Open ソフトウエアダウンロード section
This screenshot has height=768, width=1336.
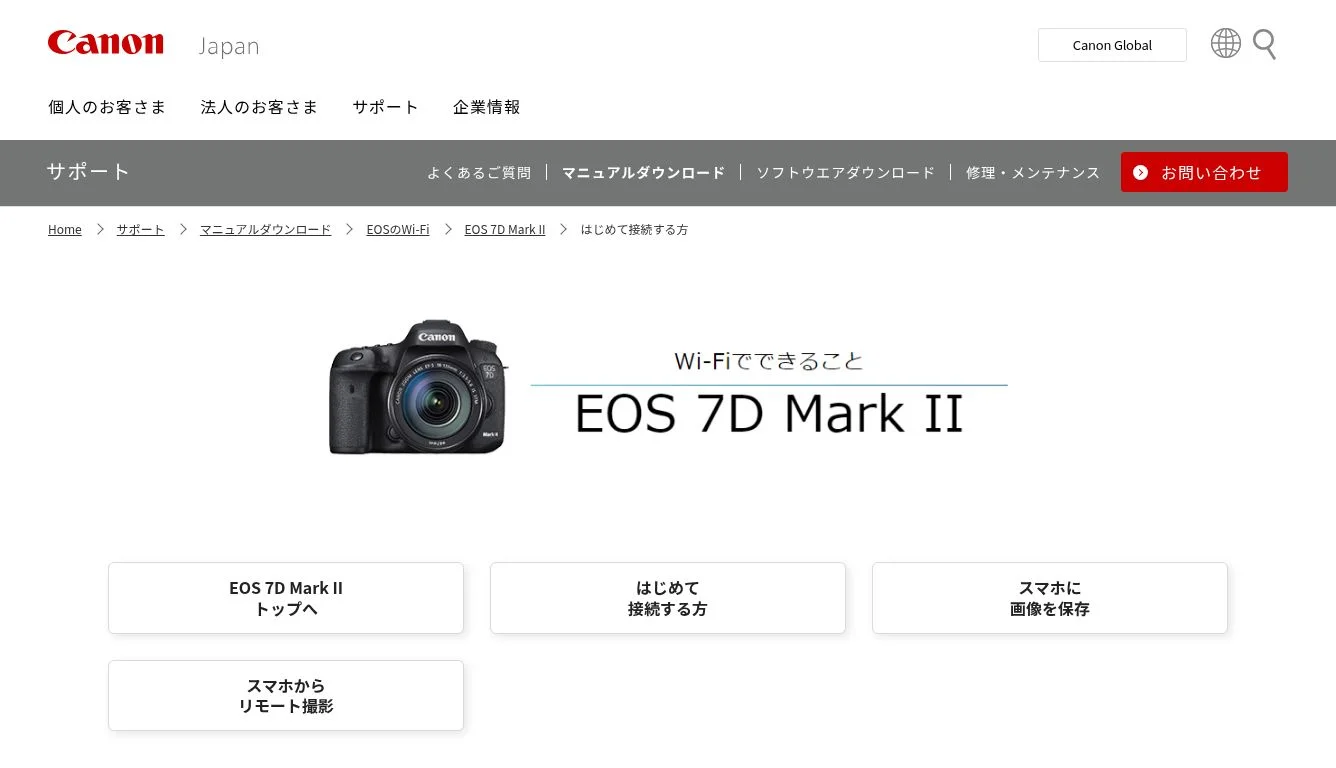[845, 173]
